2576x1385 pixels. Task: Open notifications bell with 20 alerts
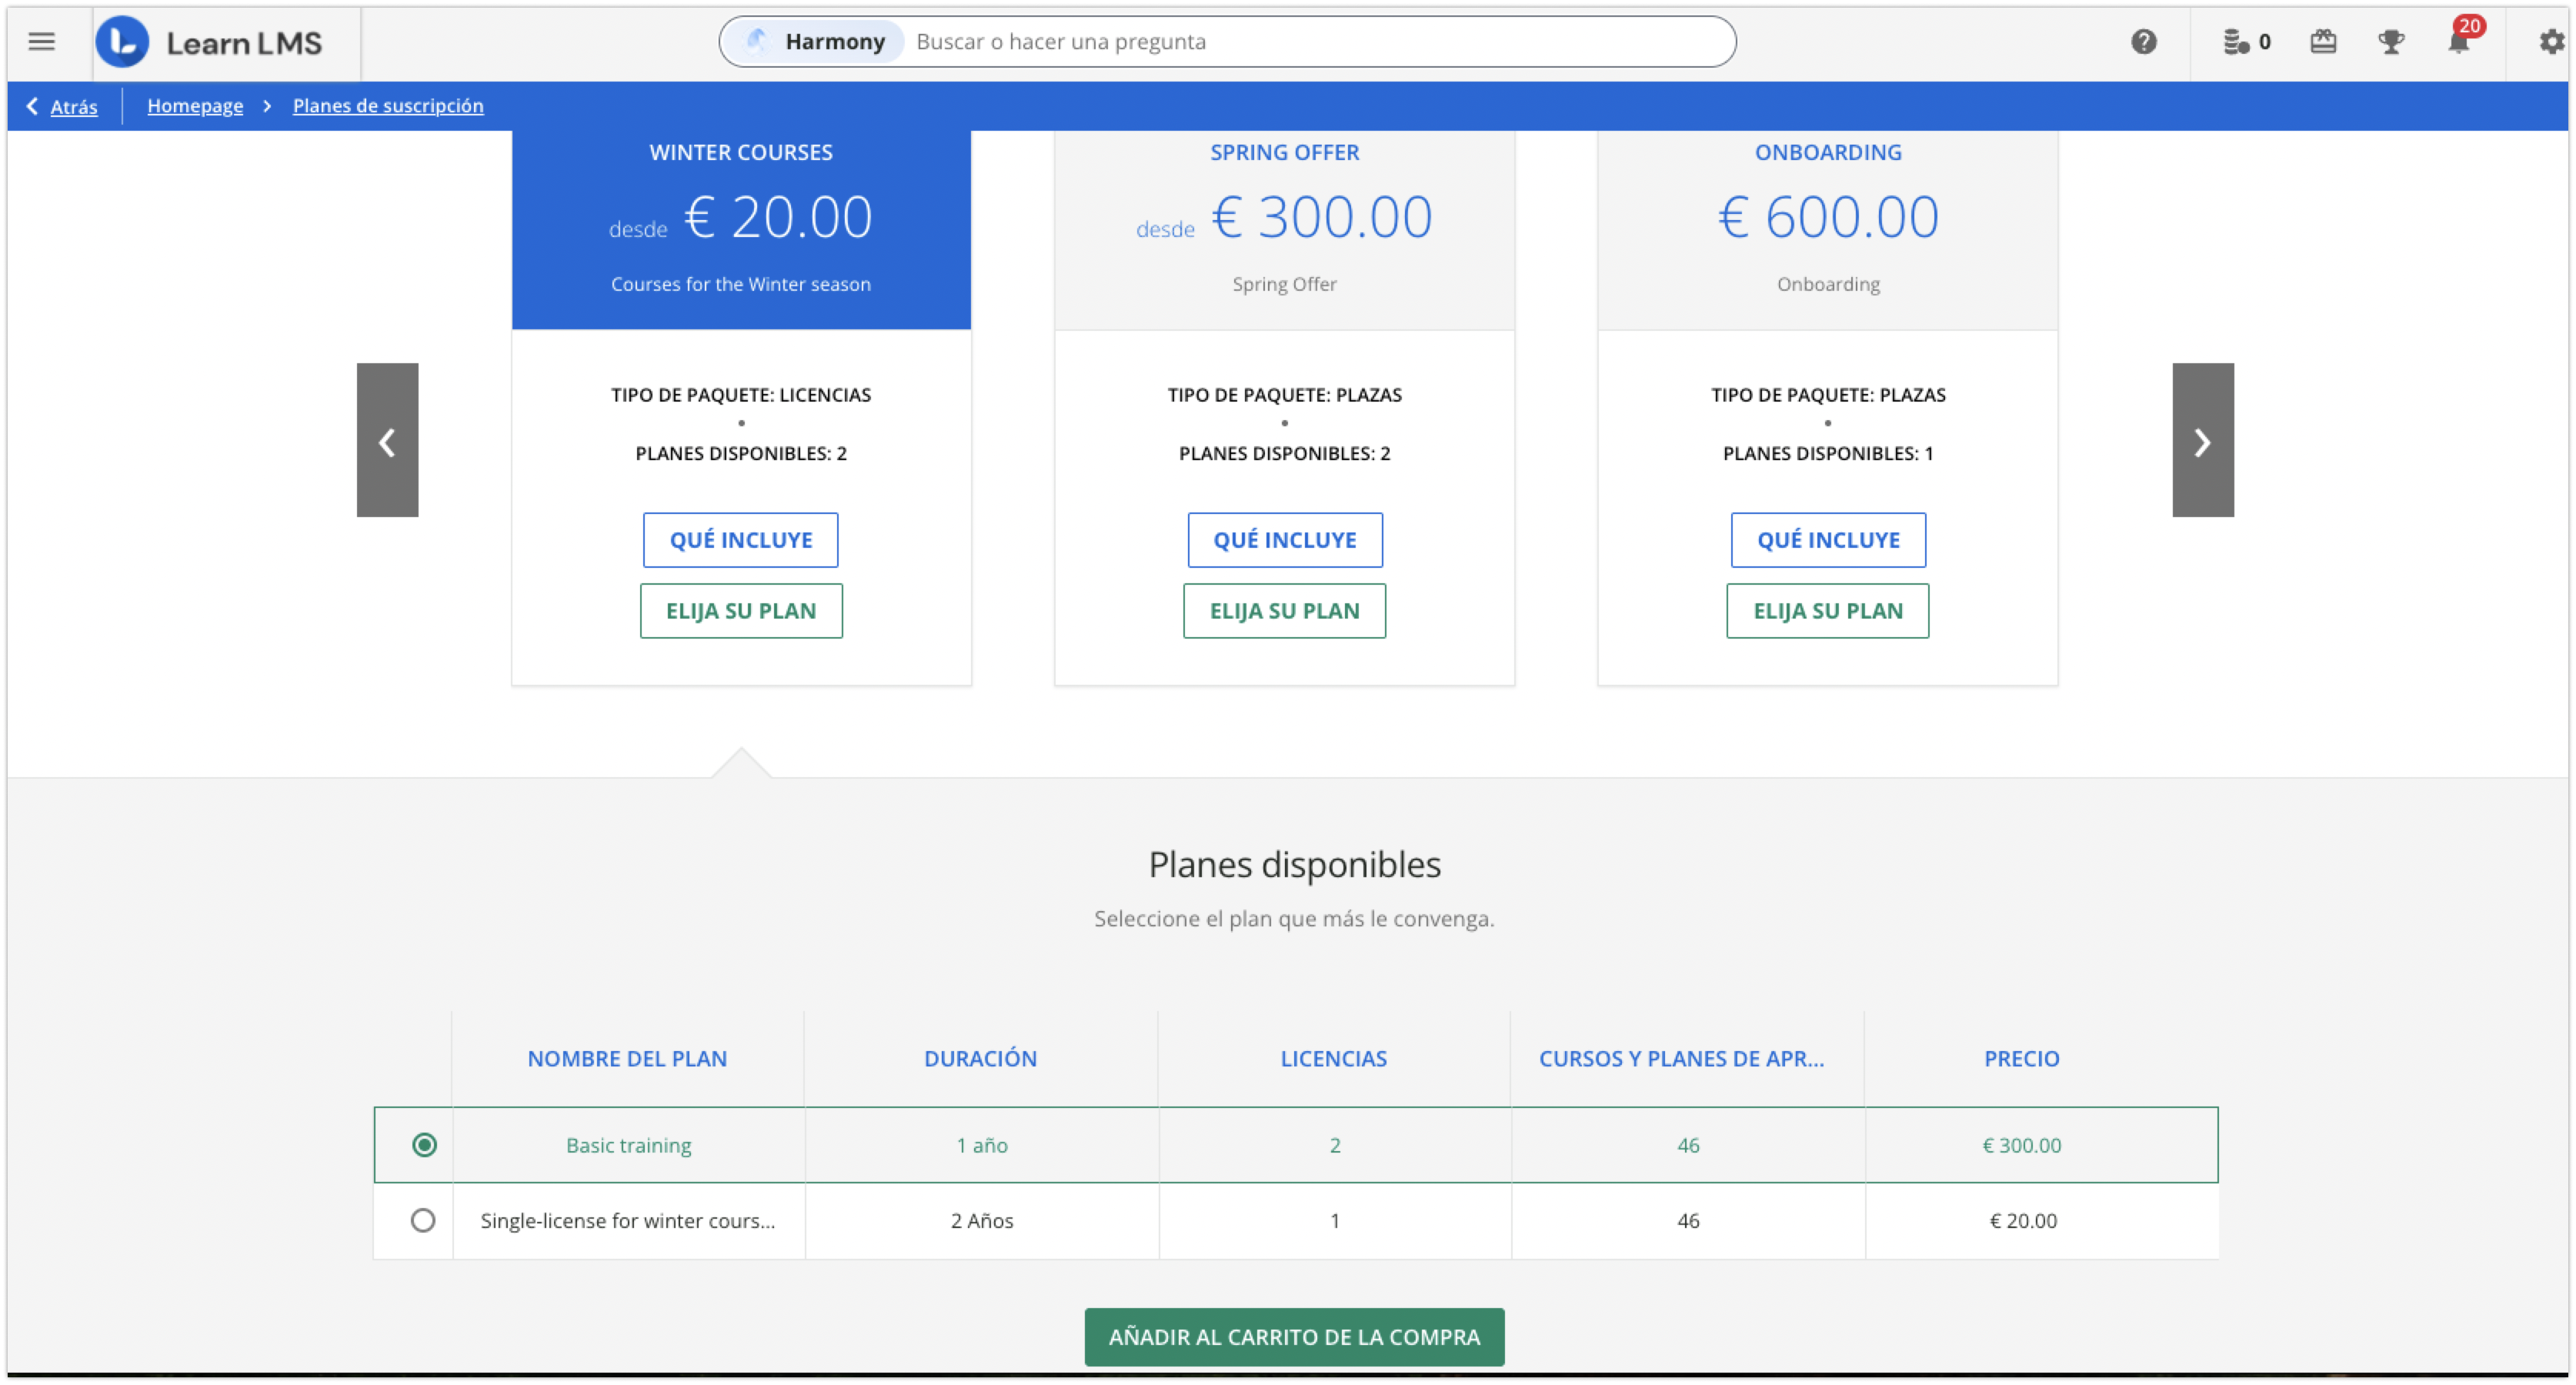pyautogui.click(x=2458, y=44)
